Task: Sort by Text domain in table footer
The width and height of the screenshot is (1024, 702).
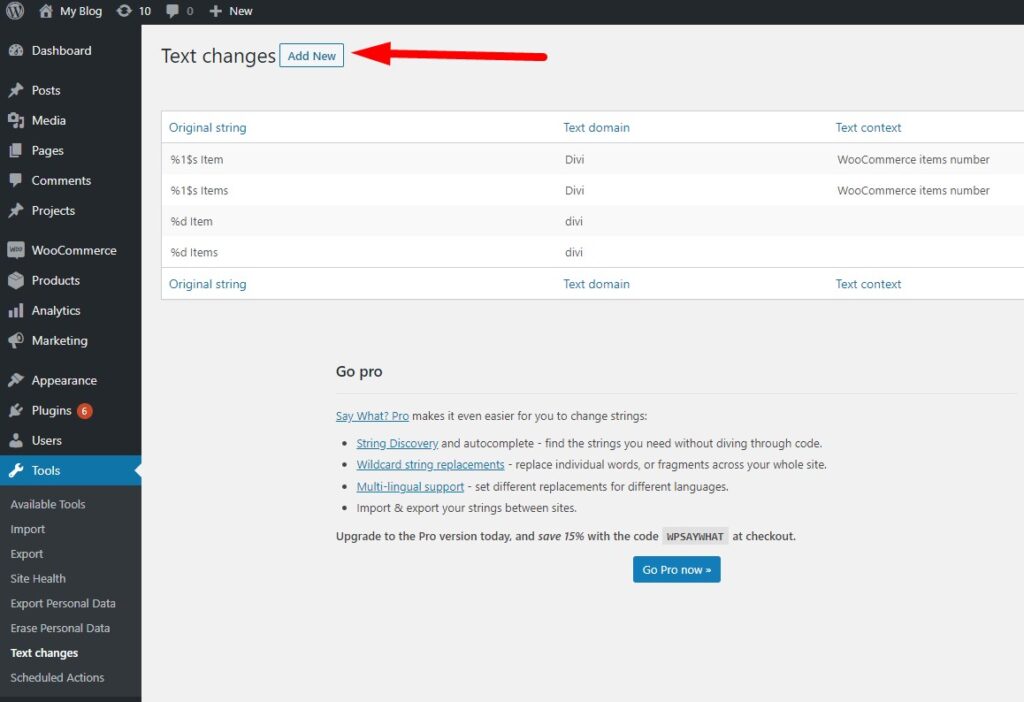Action: [x=596, y=284]
